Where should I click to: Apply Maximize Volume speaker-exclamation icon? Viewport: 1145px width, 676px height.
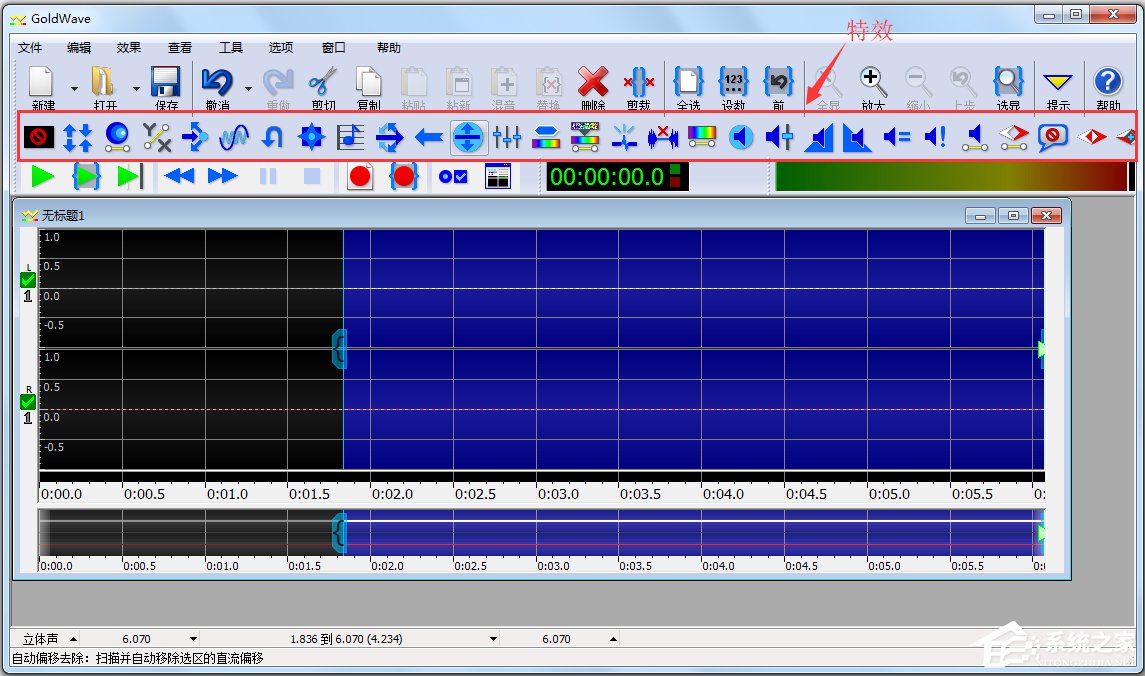tap(935, 137)
